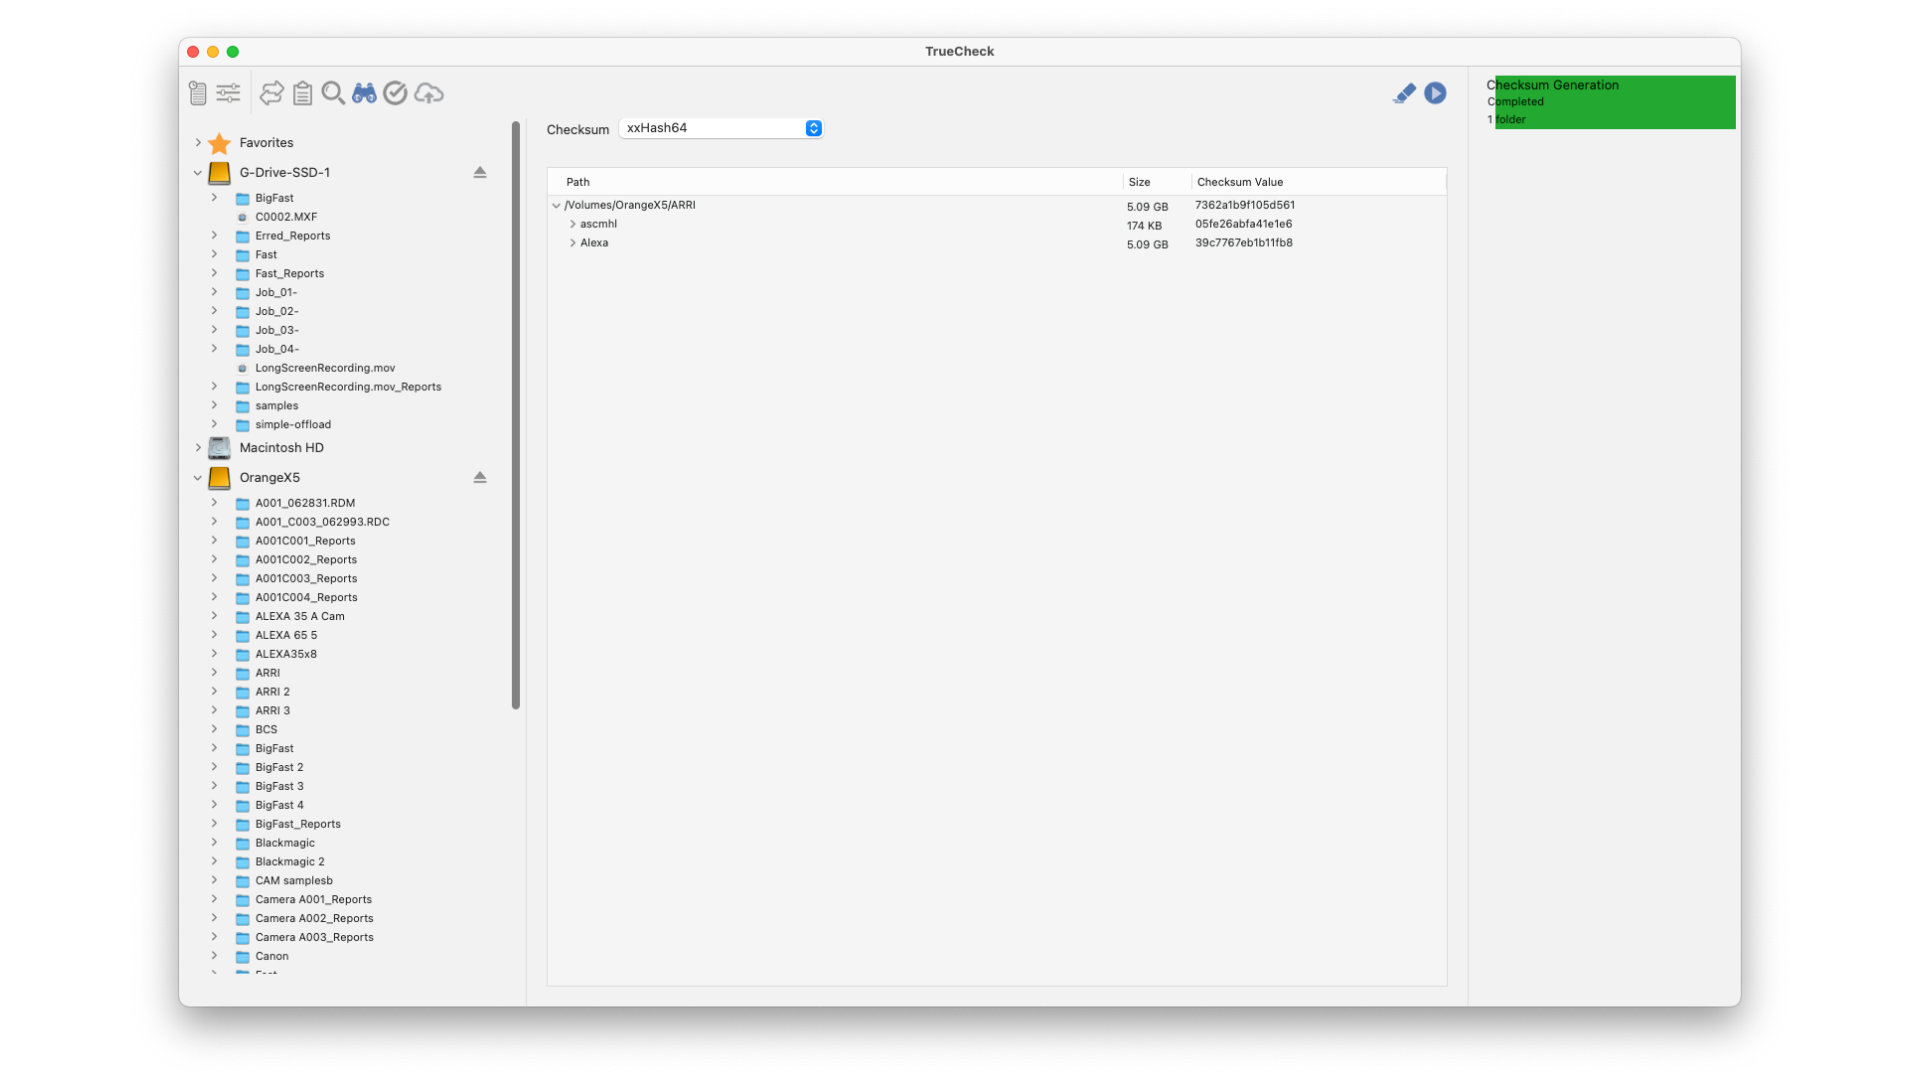Select the Blackmagic folder
This screenshot has height=1080, width=1920.
point(285,843)
